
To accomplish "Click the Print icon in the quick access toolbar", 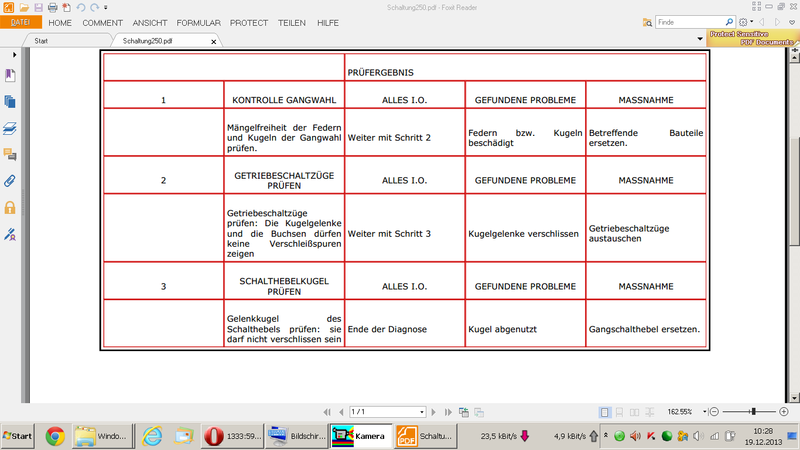I will point(51,7).
